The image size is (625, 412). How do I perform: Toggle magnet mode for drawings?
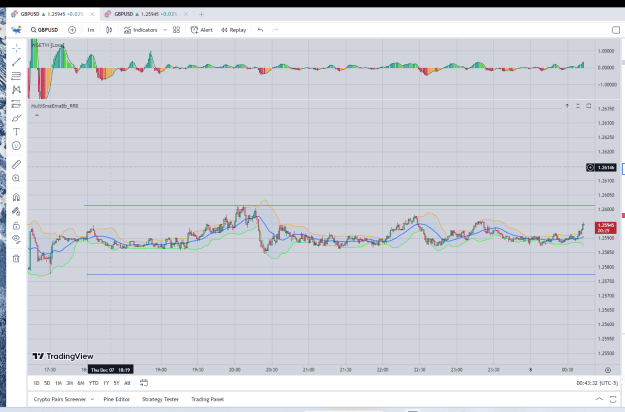click(x=16, y=197)
